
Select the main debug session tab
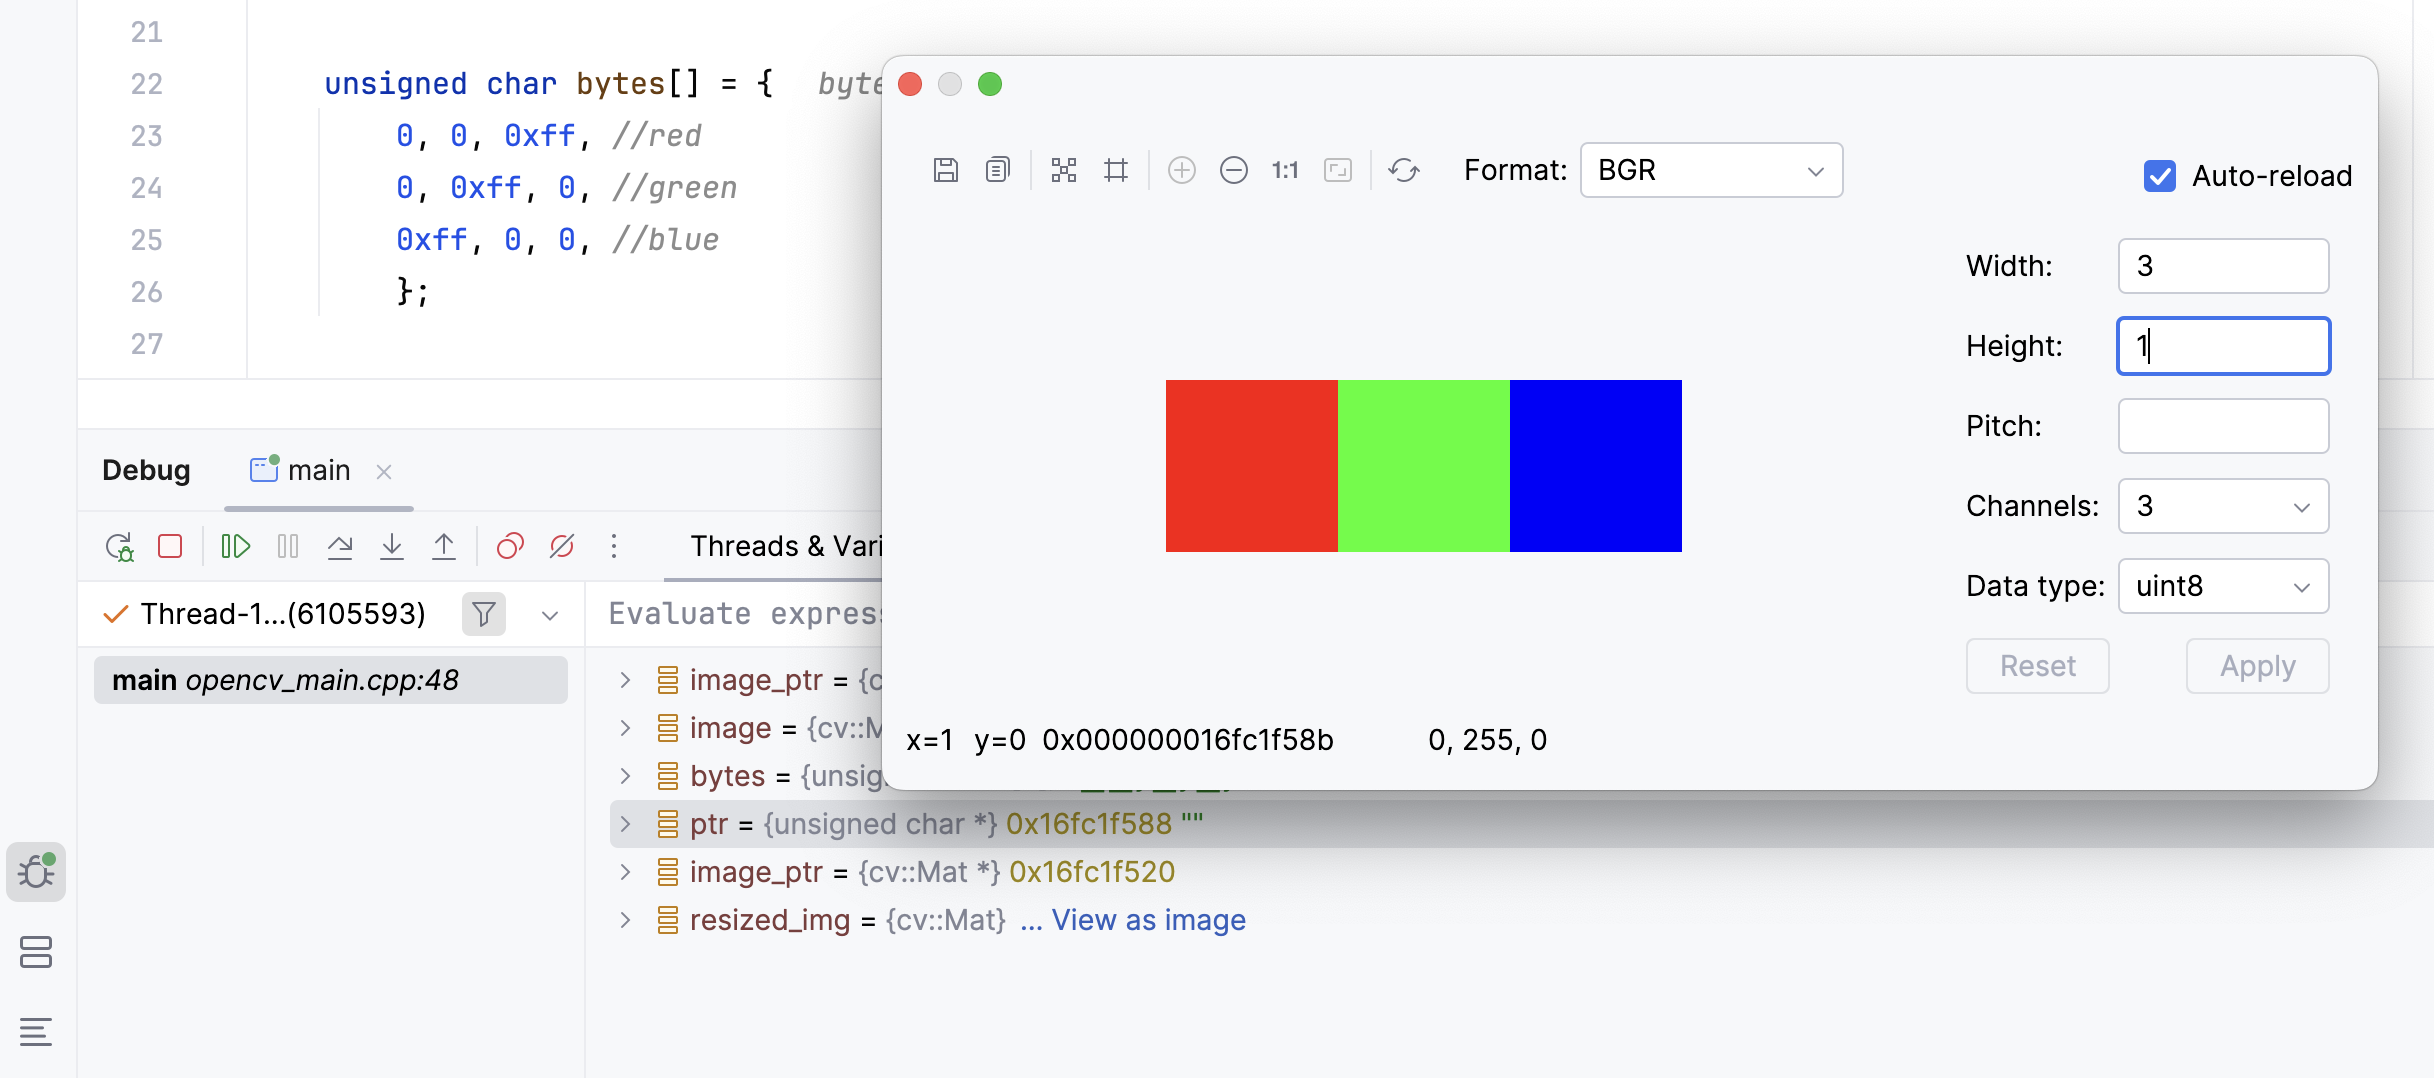tap(316, 470)
